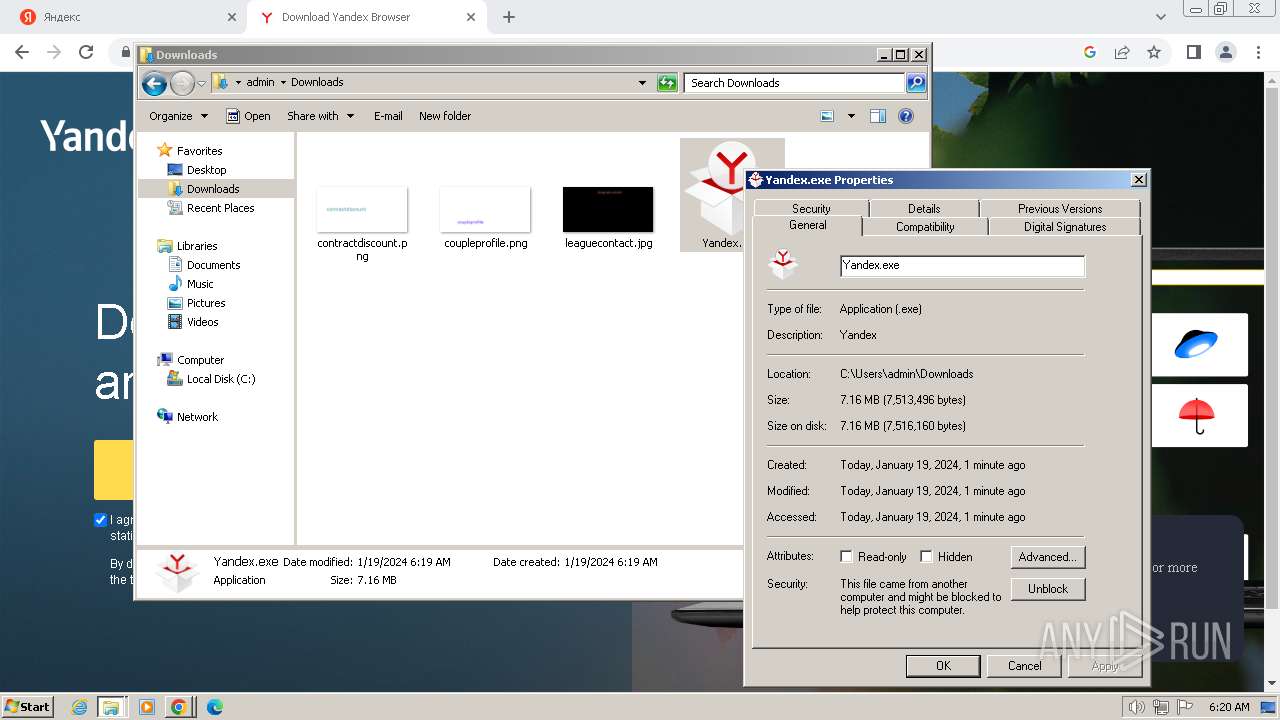
Task: Expand the Share with dropdown
Action: coord(320,116)
